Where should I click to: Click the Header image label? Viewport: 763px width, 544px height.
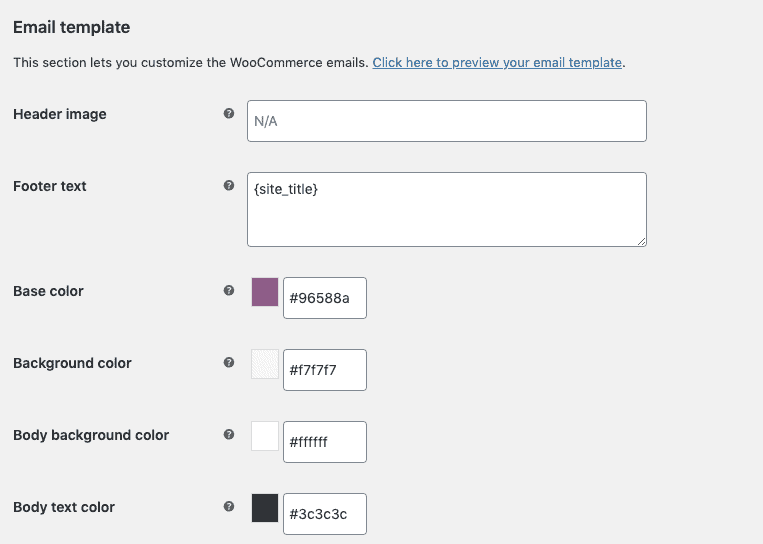pos(60,114)
